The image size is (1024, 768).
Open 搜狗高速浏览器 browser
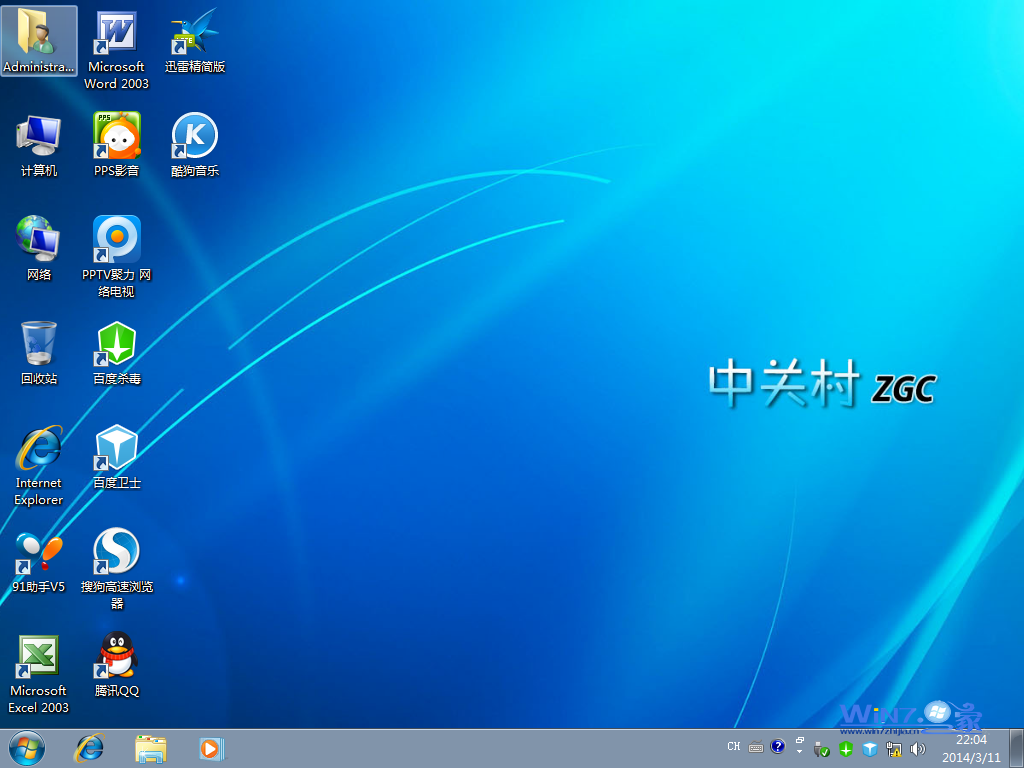(116, 550)
